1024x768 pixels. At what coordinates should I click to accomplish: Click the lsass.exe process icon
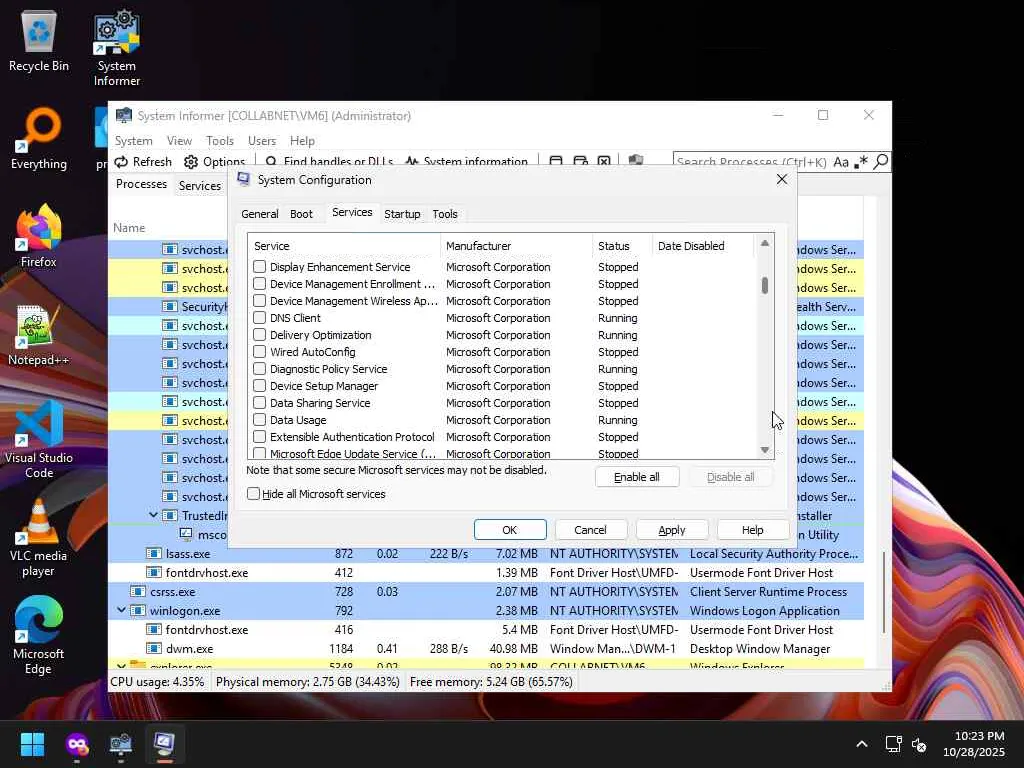click(x=153, y=554)
